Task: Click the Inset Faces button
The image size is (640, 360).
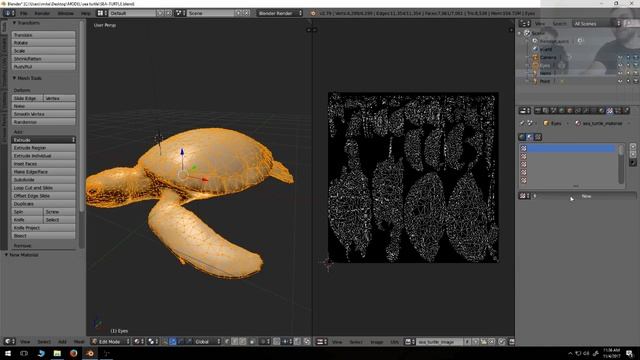Action: tap(44, 164)
